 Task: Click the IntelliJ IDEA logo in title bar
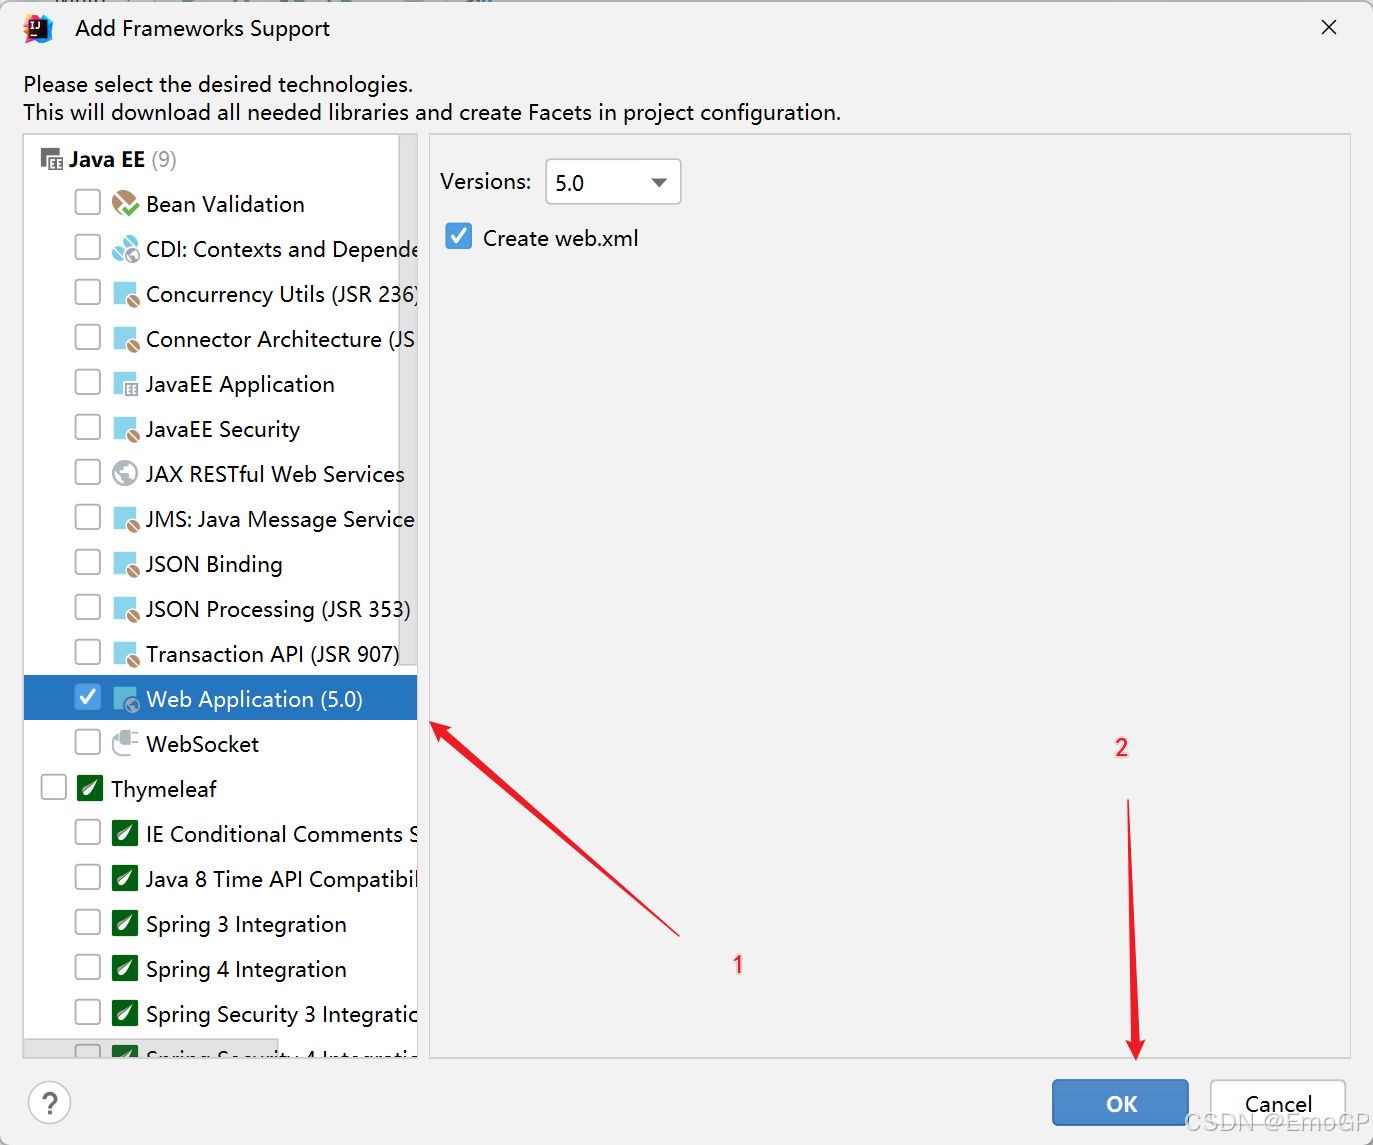pyautogui.click(x=38, y=28)
